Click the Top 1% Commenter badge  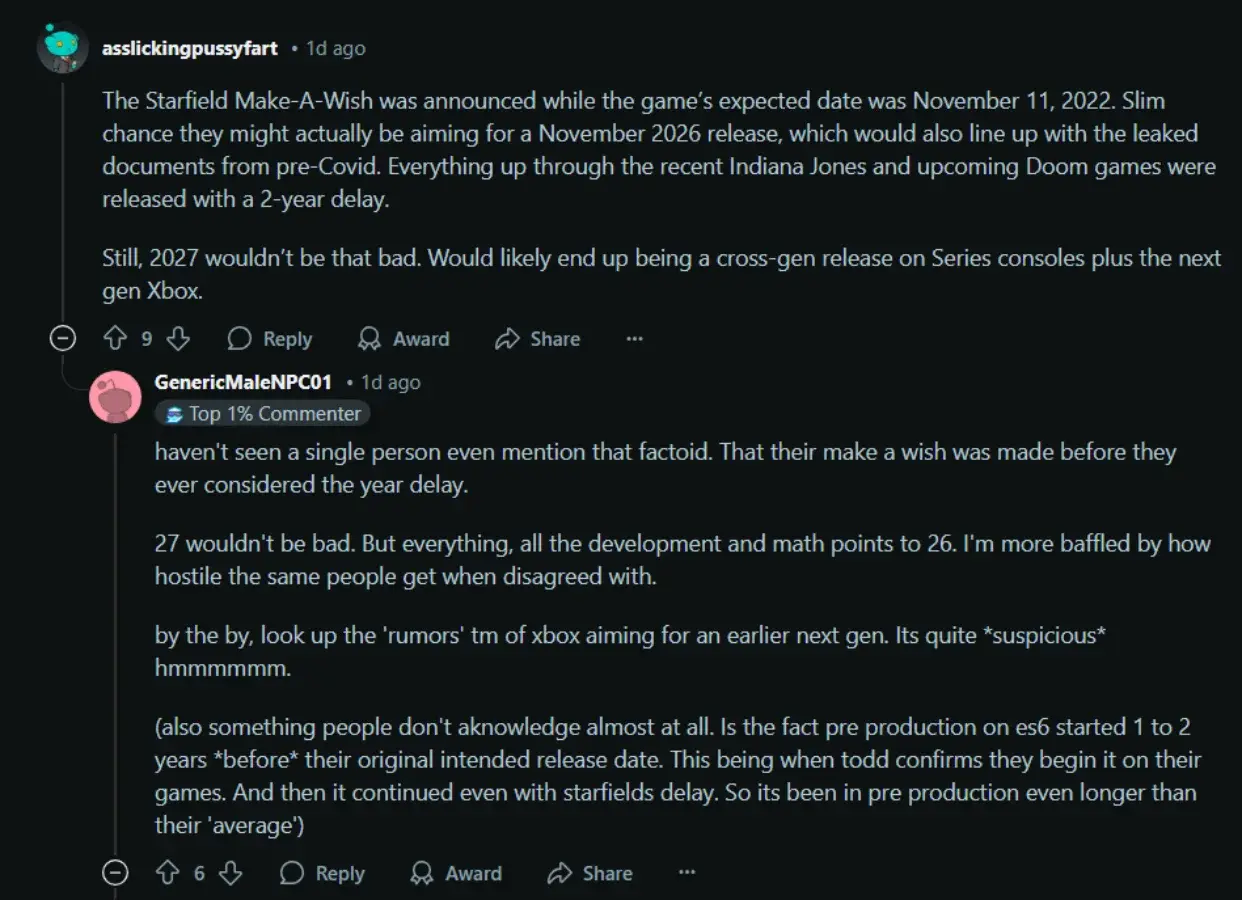point(263,414)
